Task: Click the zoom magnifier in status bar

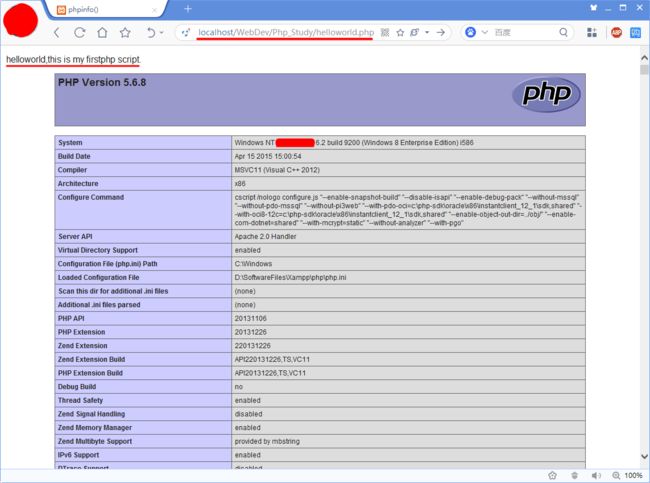Action: tap(616, 475)
